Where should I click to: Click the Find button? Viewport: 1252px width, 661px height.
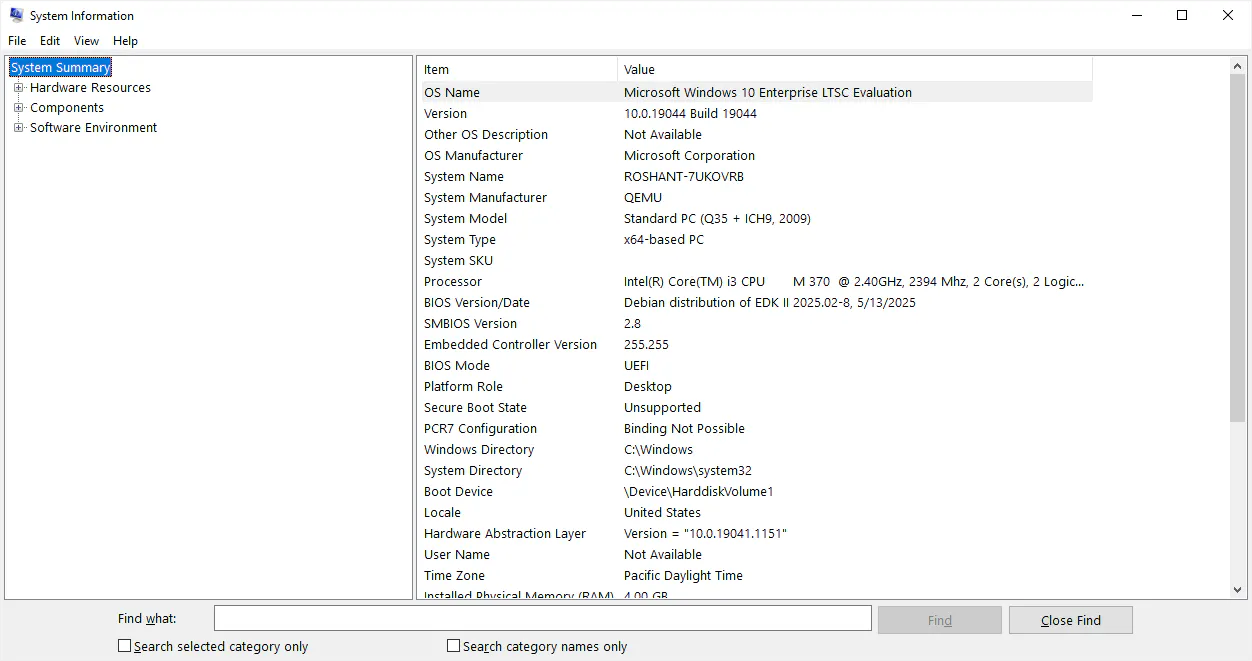click(x=940, y=620)
